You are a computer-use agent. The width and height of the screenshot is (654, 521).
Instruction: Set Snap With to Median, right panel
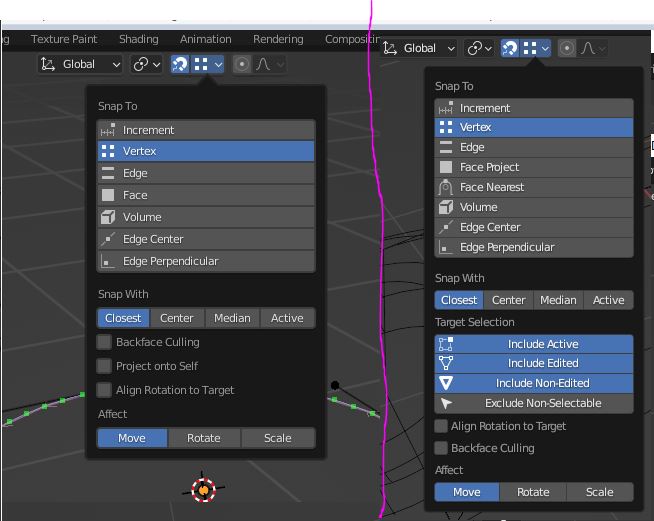pos(558,300)
